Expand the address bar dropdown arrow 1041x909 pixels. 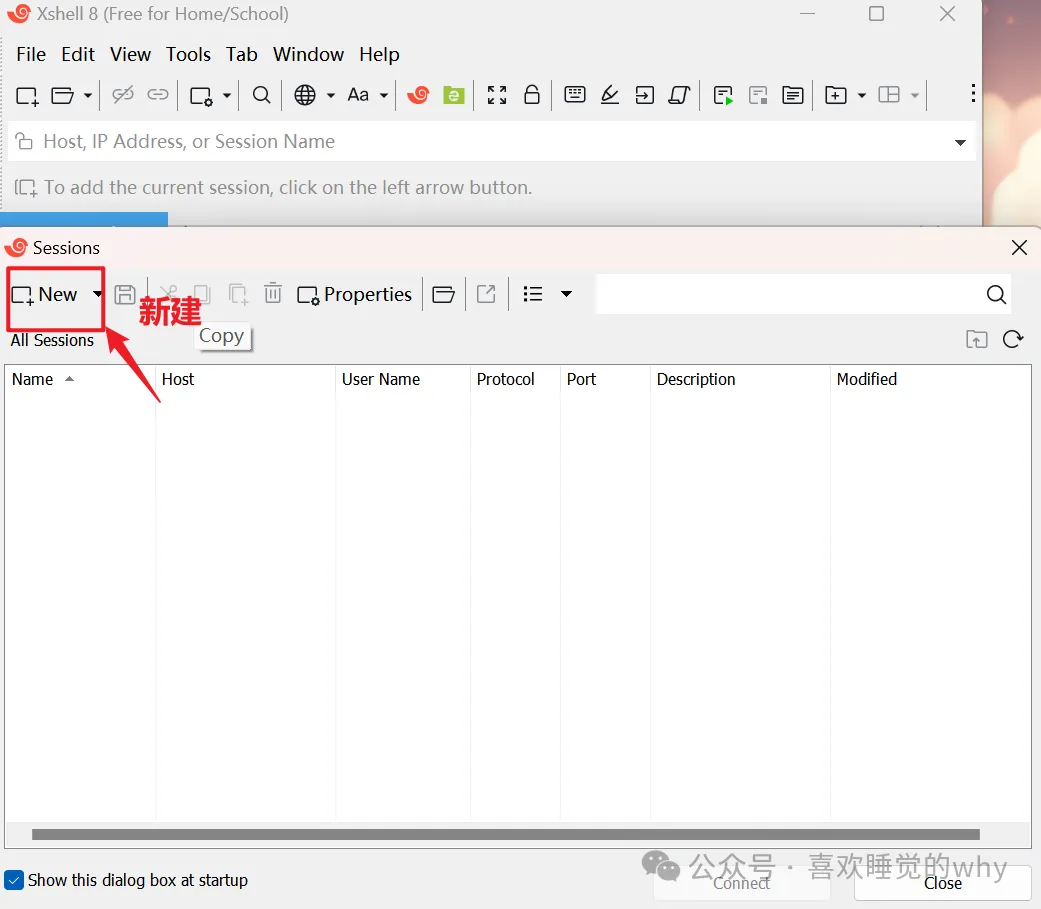pyautogui.click(x=960, y=143)
